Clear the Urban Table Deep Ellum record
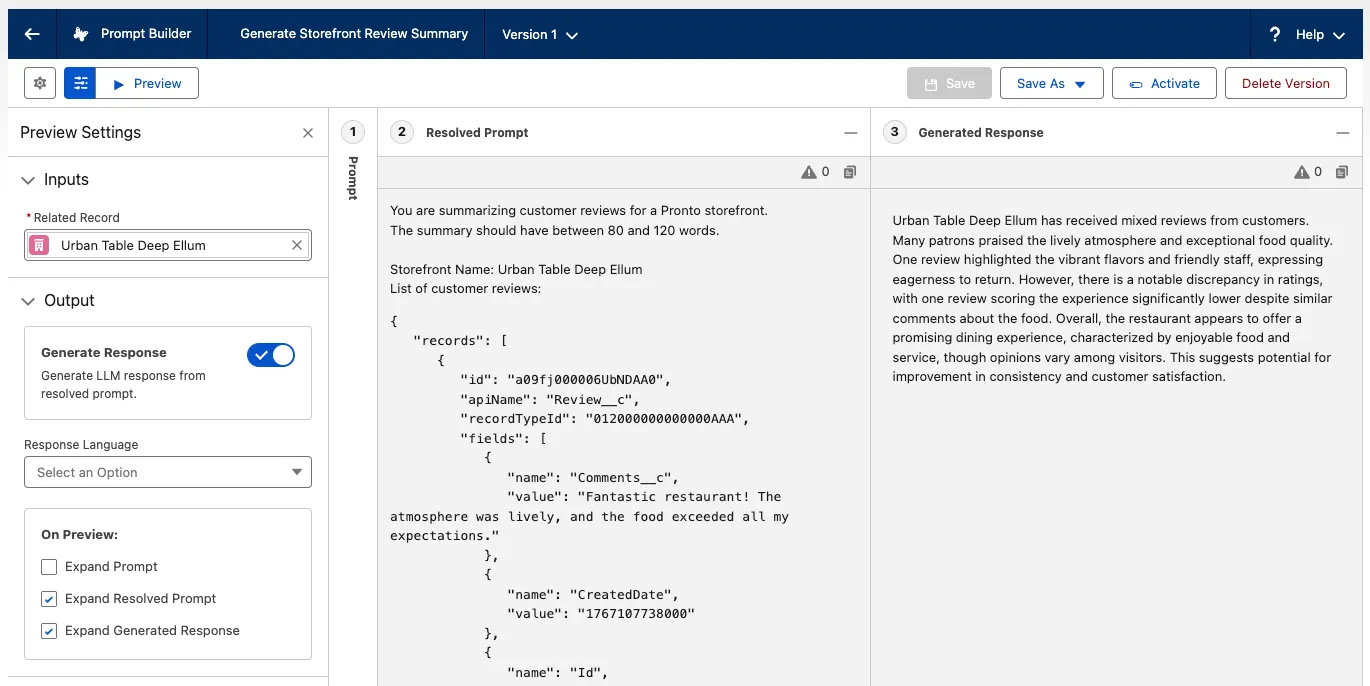1370x686 pixels. click(x=297, y=245)
